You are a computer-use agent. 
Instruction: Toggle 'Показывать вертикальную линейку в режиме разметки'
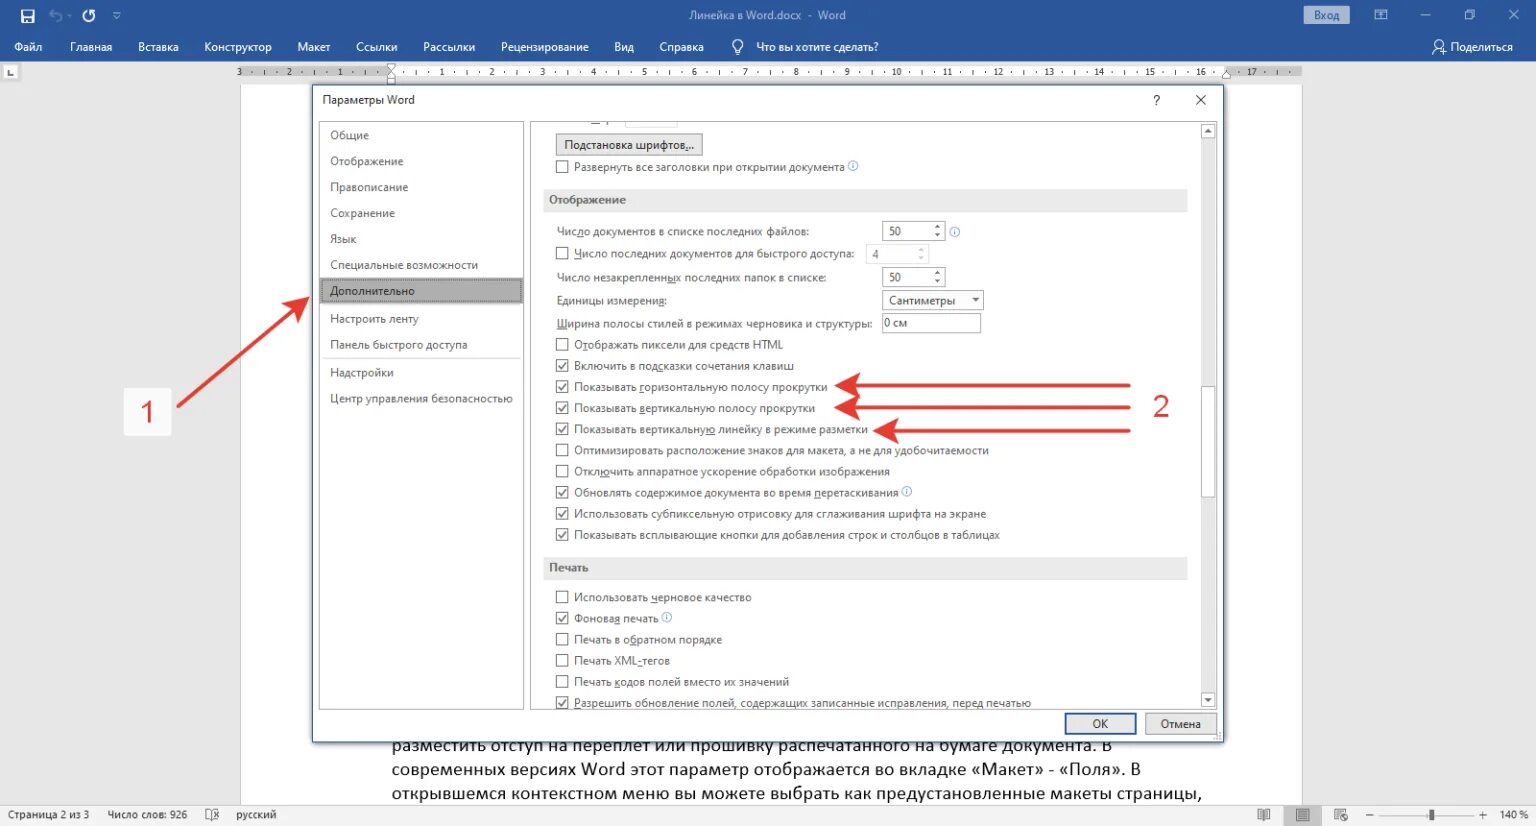[562, 429]
